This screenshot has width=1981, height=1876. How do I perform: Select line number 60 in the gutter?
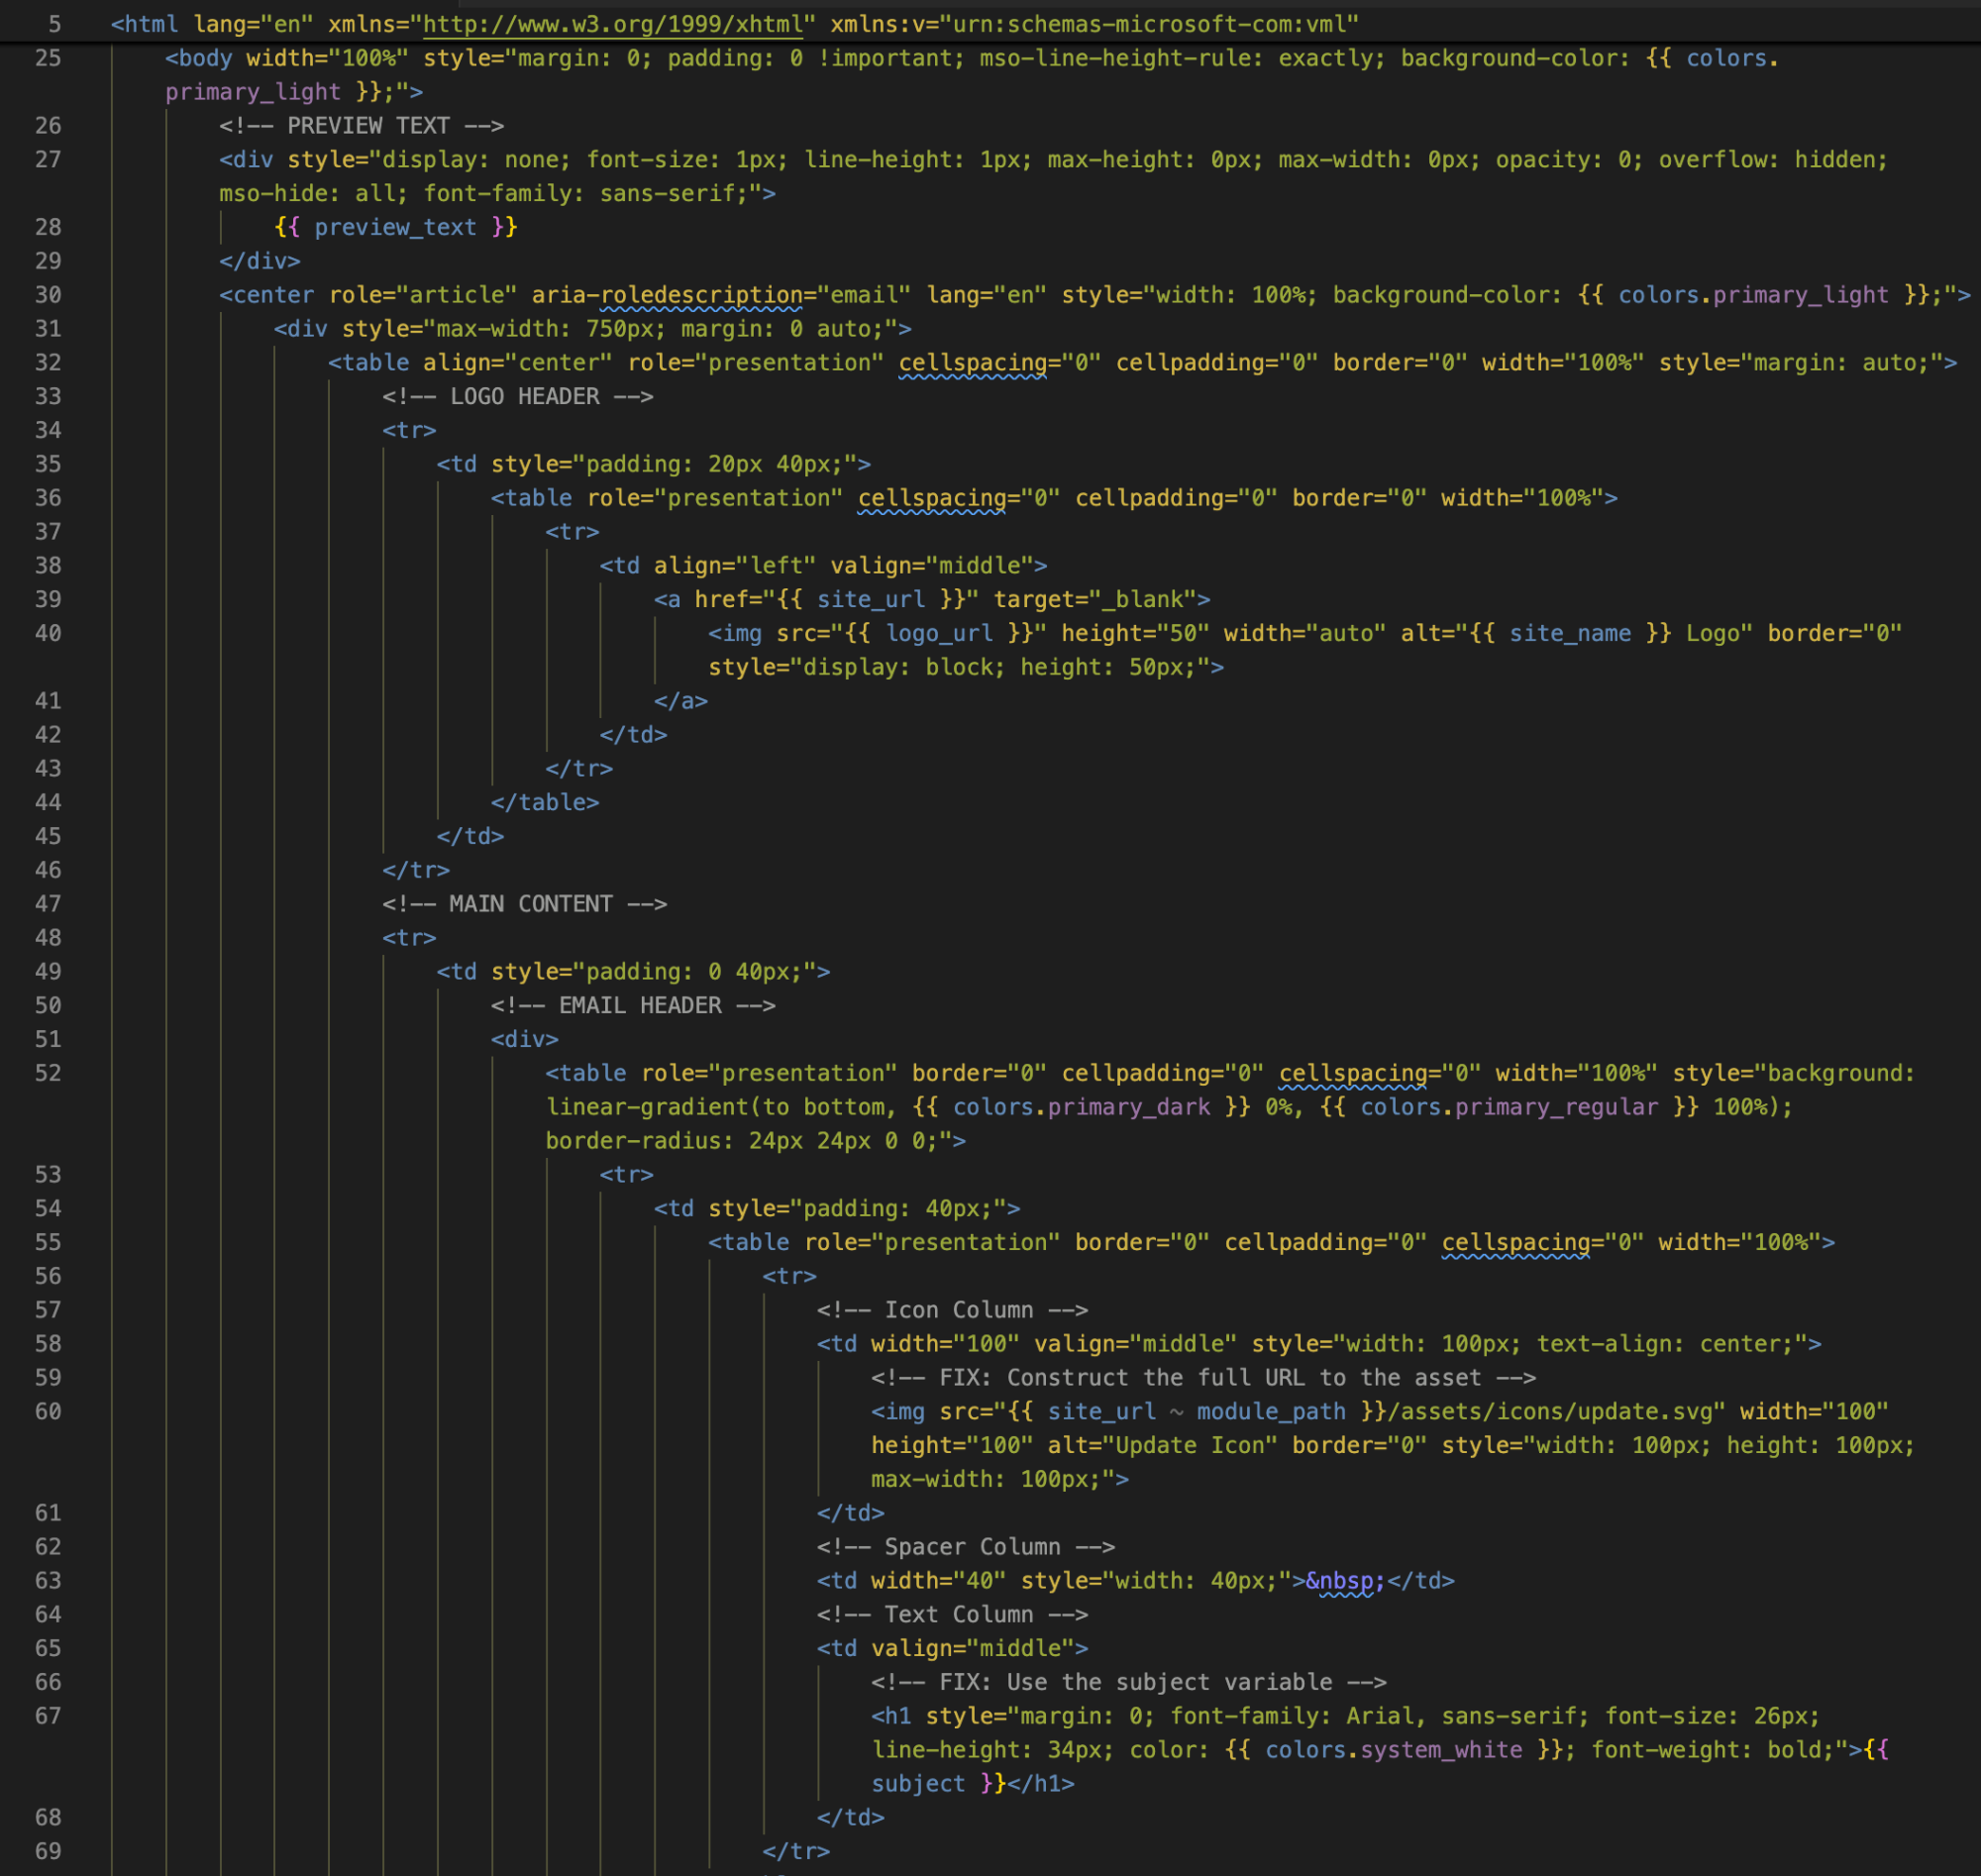point(48,1412)
